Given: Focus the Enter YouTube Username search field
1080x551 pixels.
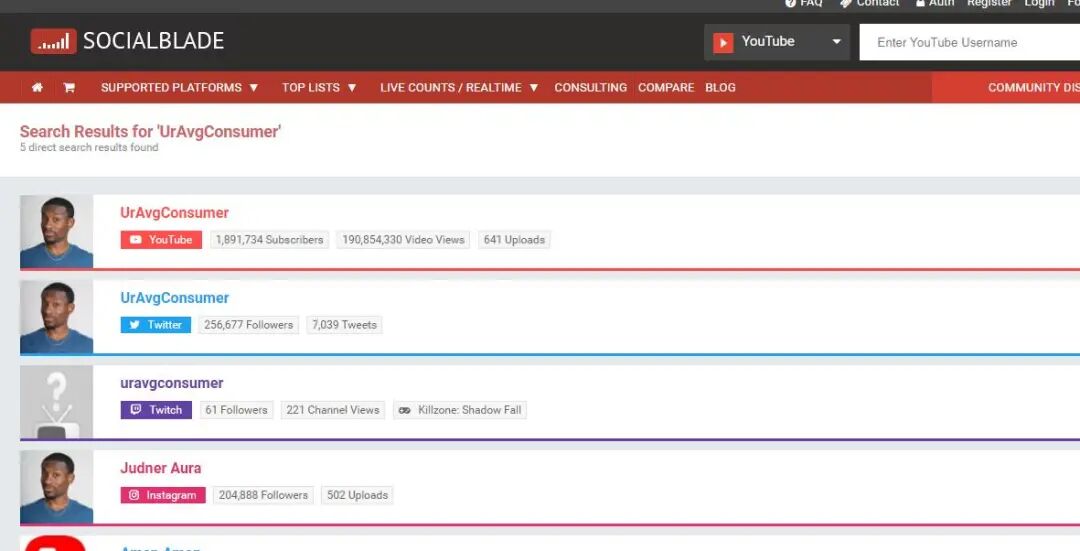Looking at the screenshot, I should click(x=970, y=42).
